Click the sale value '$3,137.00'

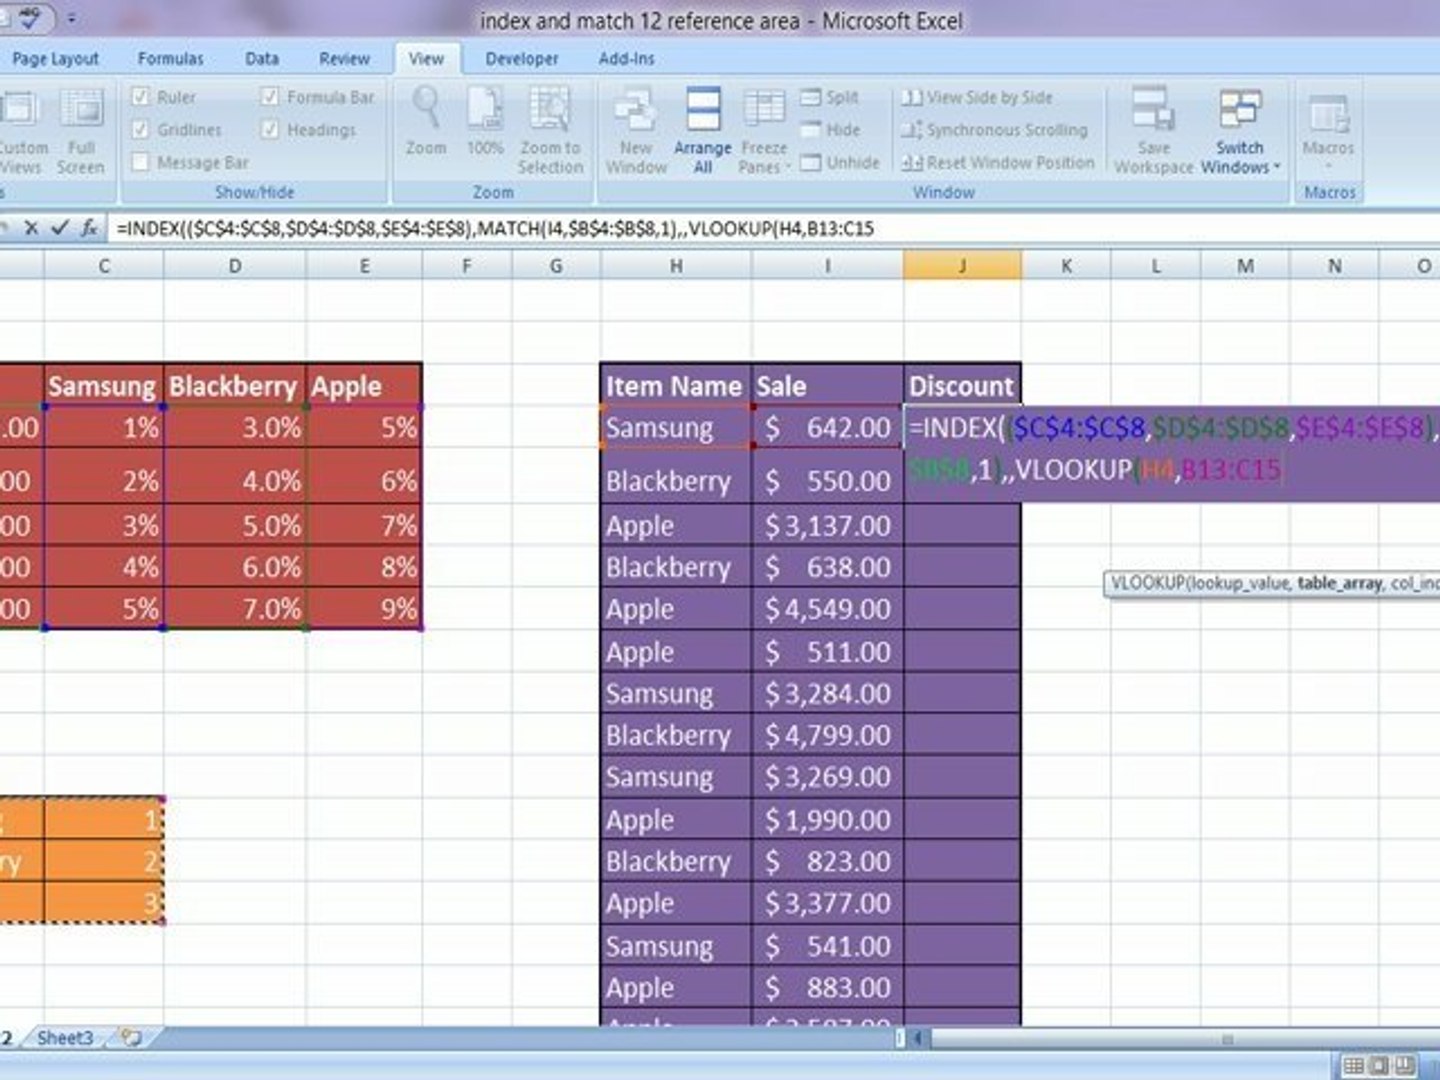click(x=827, y=526)
